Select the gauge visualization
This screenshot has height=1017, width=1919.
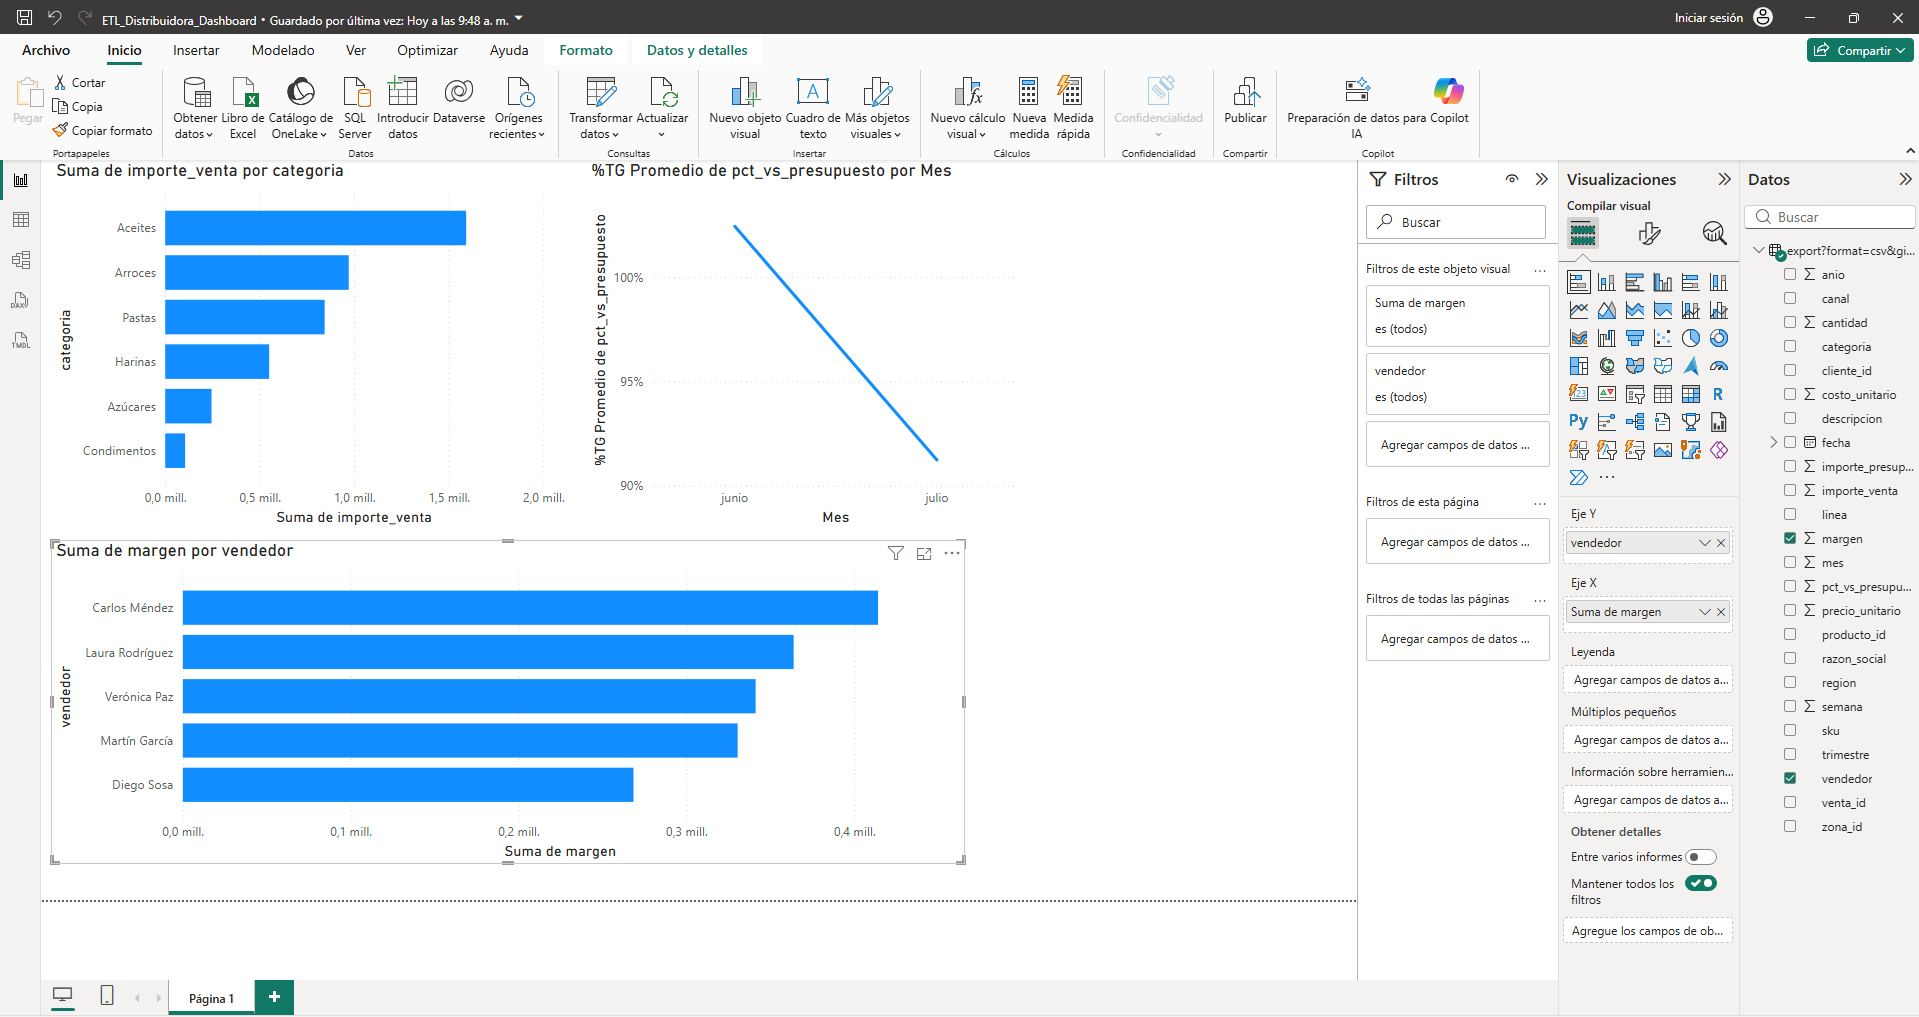pyautogui.click(x=1719, y=366)
